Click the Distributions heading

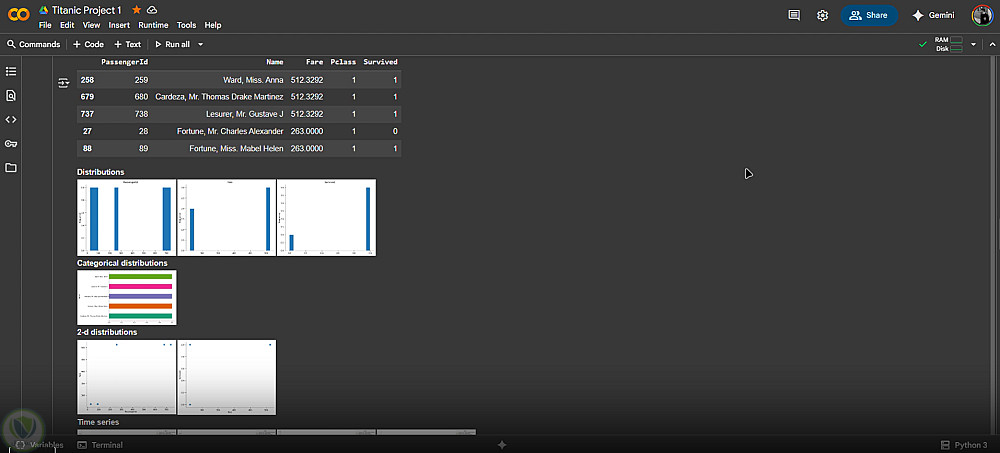click(x=101, y=172)
